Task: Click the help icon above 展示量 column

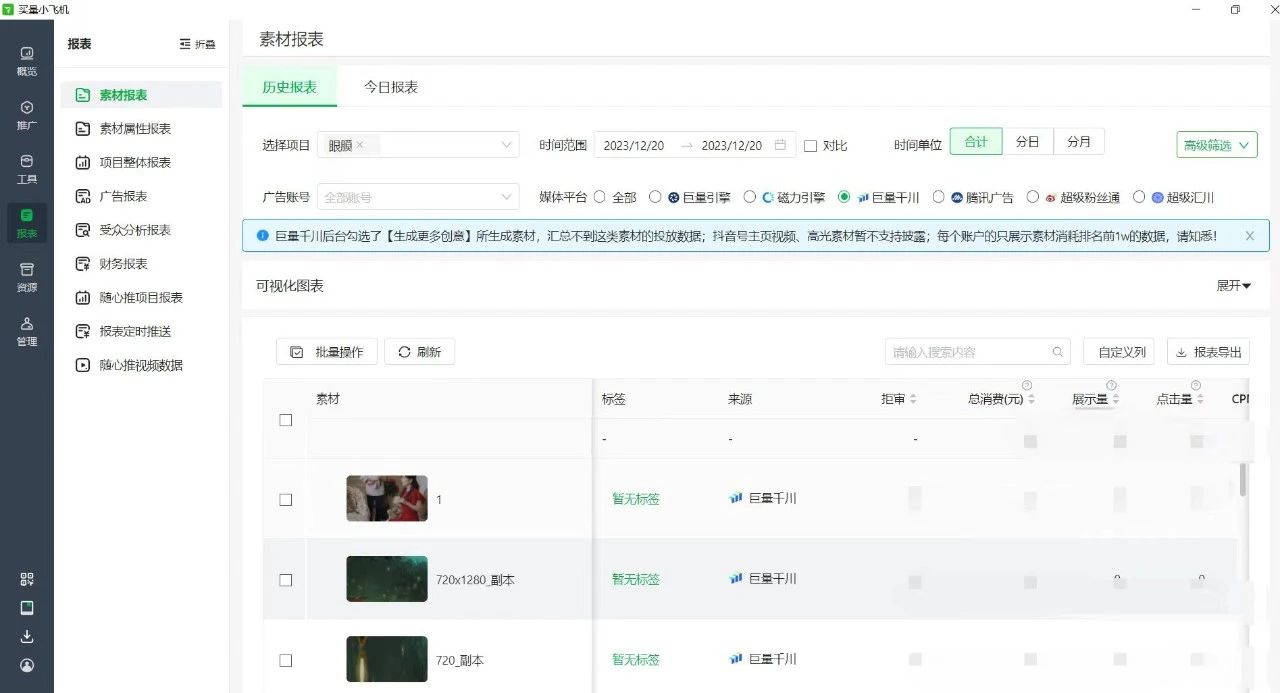Action: click(1111, 385)
